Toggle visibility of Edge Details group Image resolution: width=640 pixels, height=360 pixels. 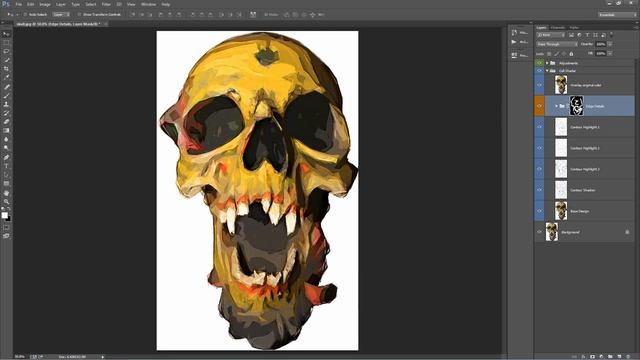tap(540, 106)
